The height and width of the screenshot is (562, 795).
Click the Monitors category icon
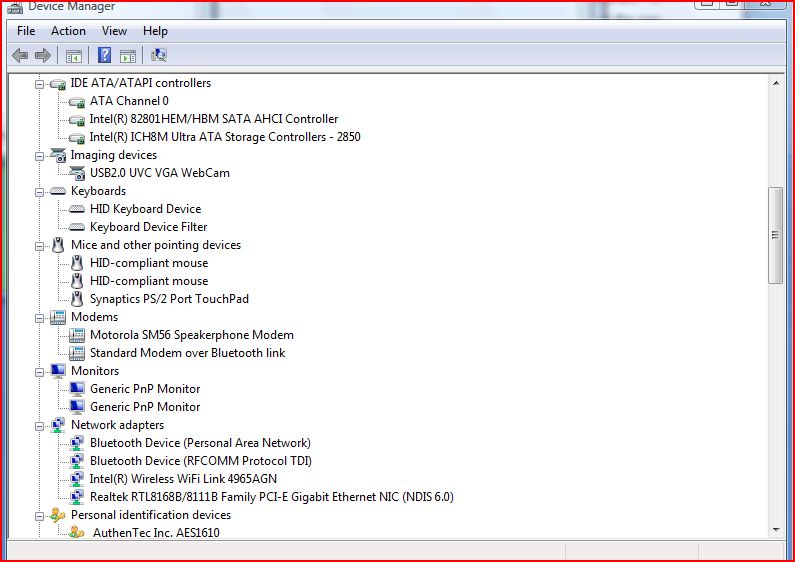(58, 371)
